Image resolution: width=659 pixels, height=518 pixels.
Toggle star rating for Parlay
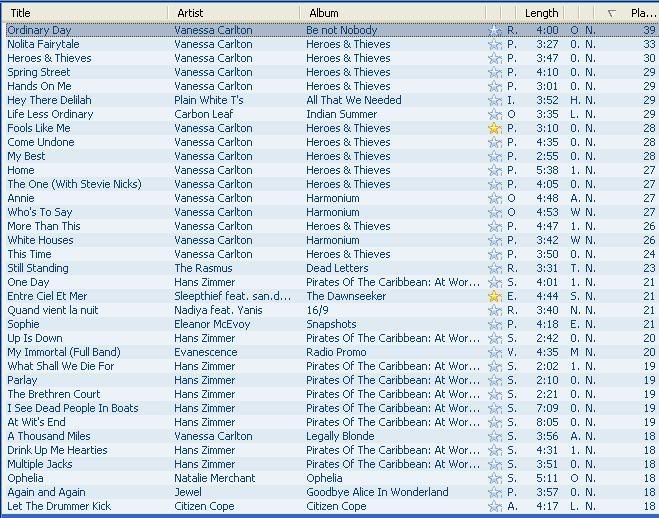[x=495, y=381]
